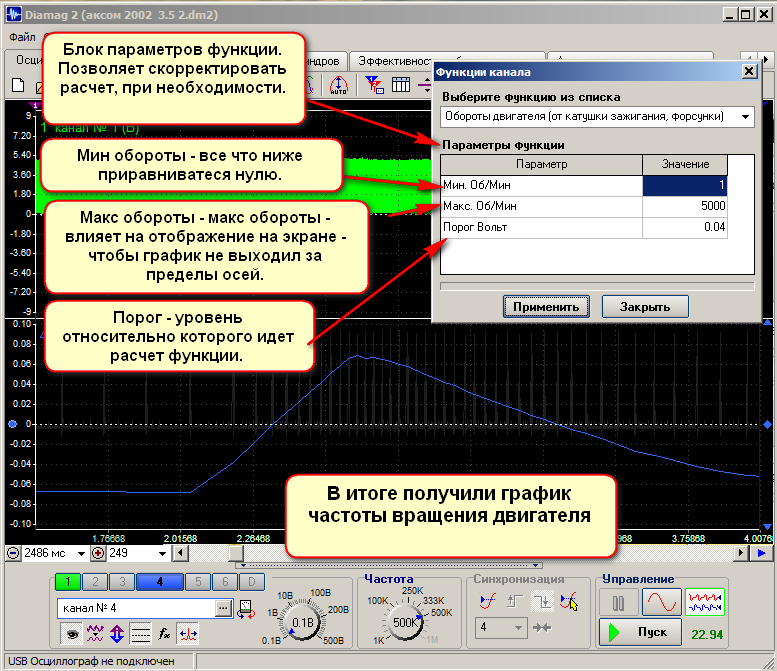Click the pause control icon

[618, 603]
